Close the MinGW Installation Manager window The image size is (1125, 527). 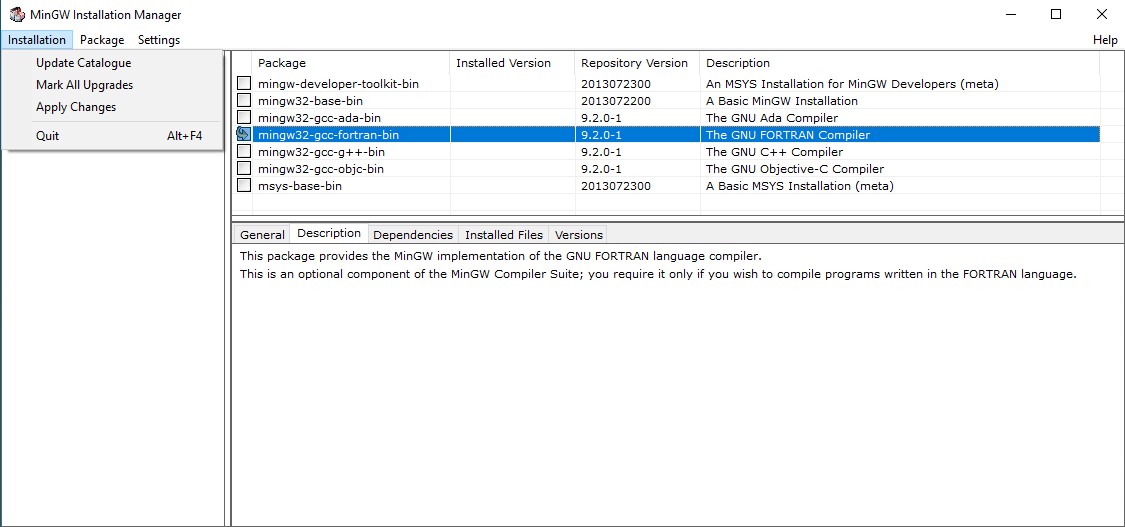coord(1101,14)
